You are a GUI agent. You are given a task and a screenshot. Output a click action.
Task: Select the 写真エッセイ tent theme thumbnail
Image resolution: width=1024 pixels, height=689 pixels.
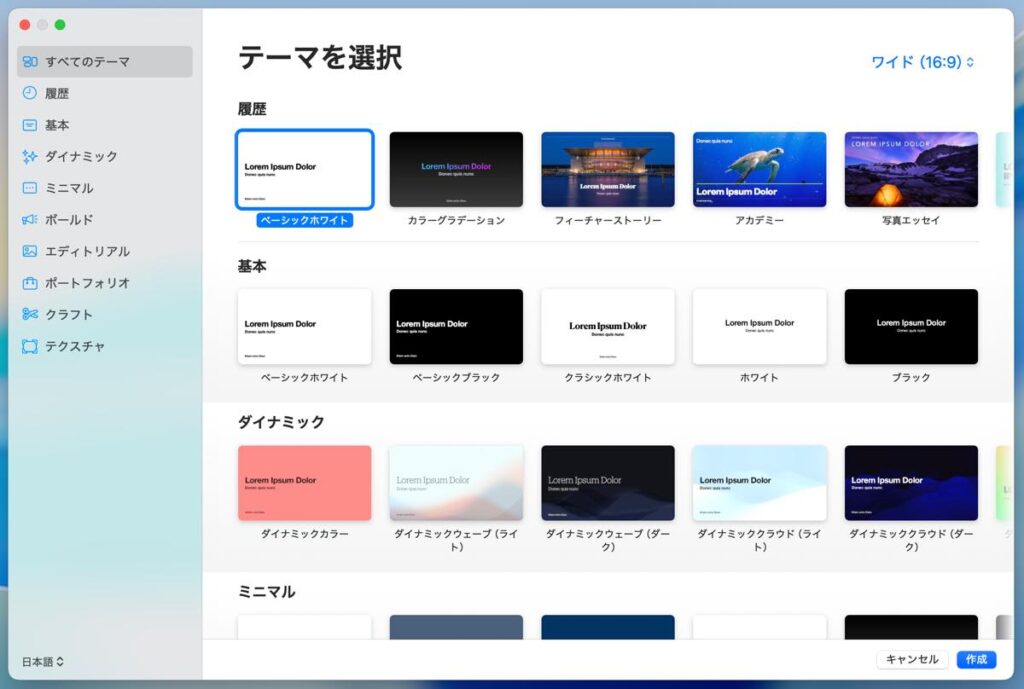[x=911, y=169]
